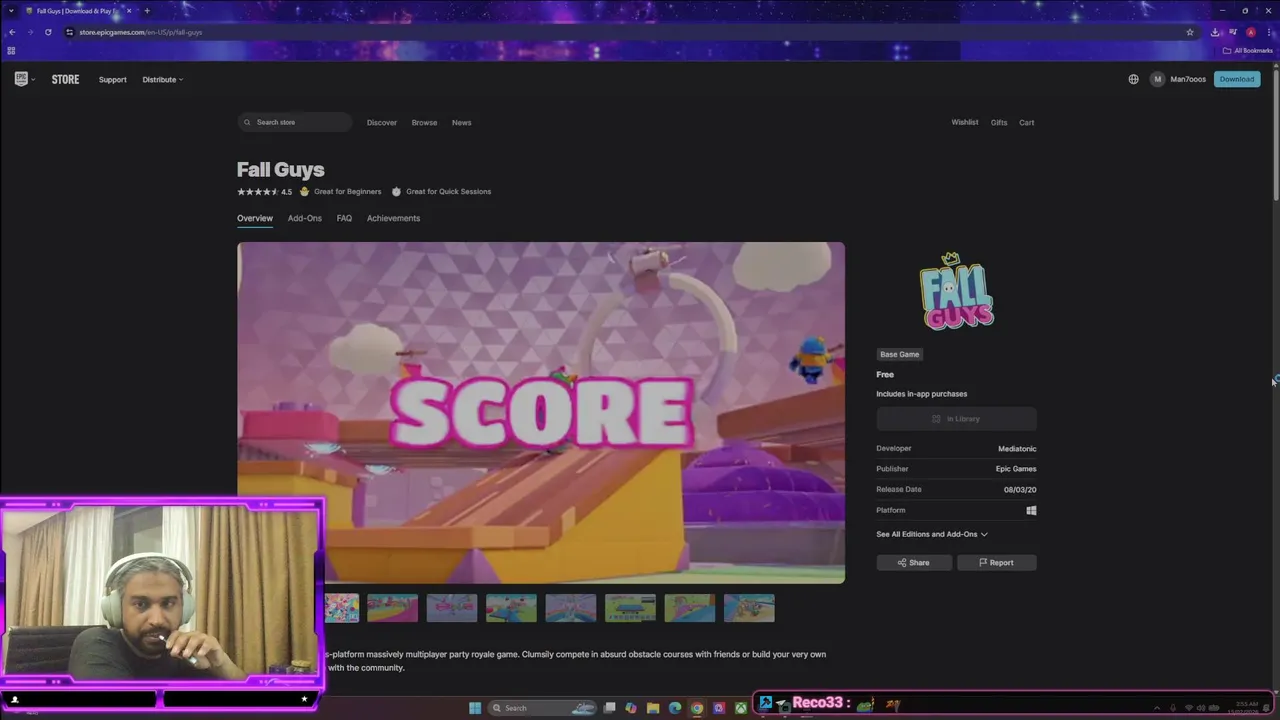Click the SCORE video preview
This screenshot has height=720, width=1280.
[x=541, y=412]
